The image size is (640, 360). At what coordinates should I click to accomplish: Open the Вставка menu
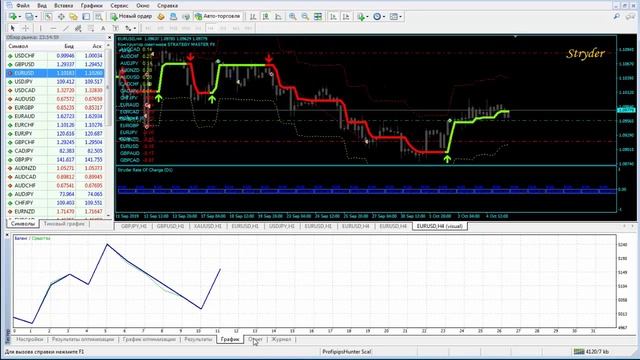64,6
